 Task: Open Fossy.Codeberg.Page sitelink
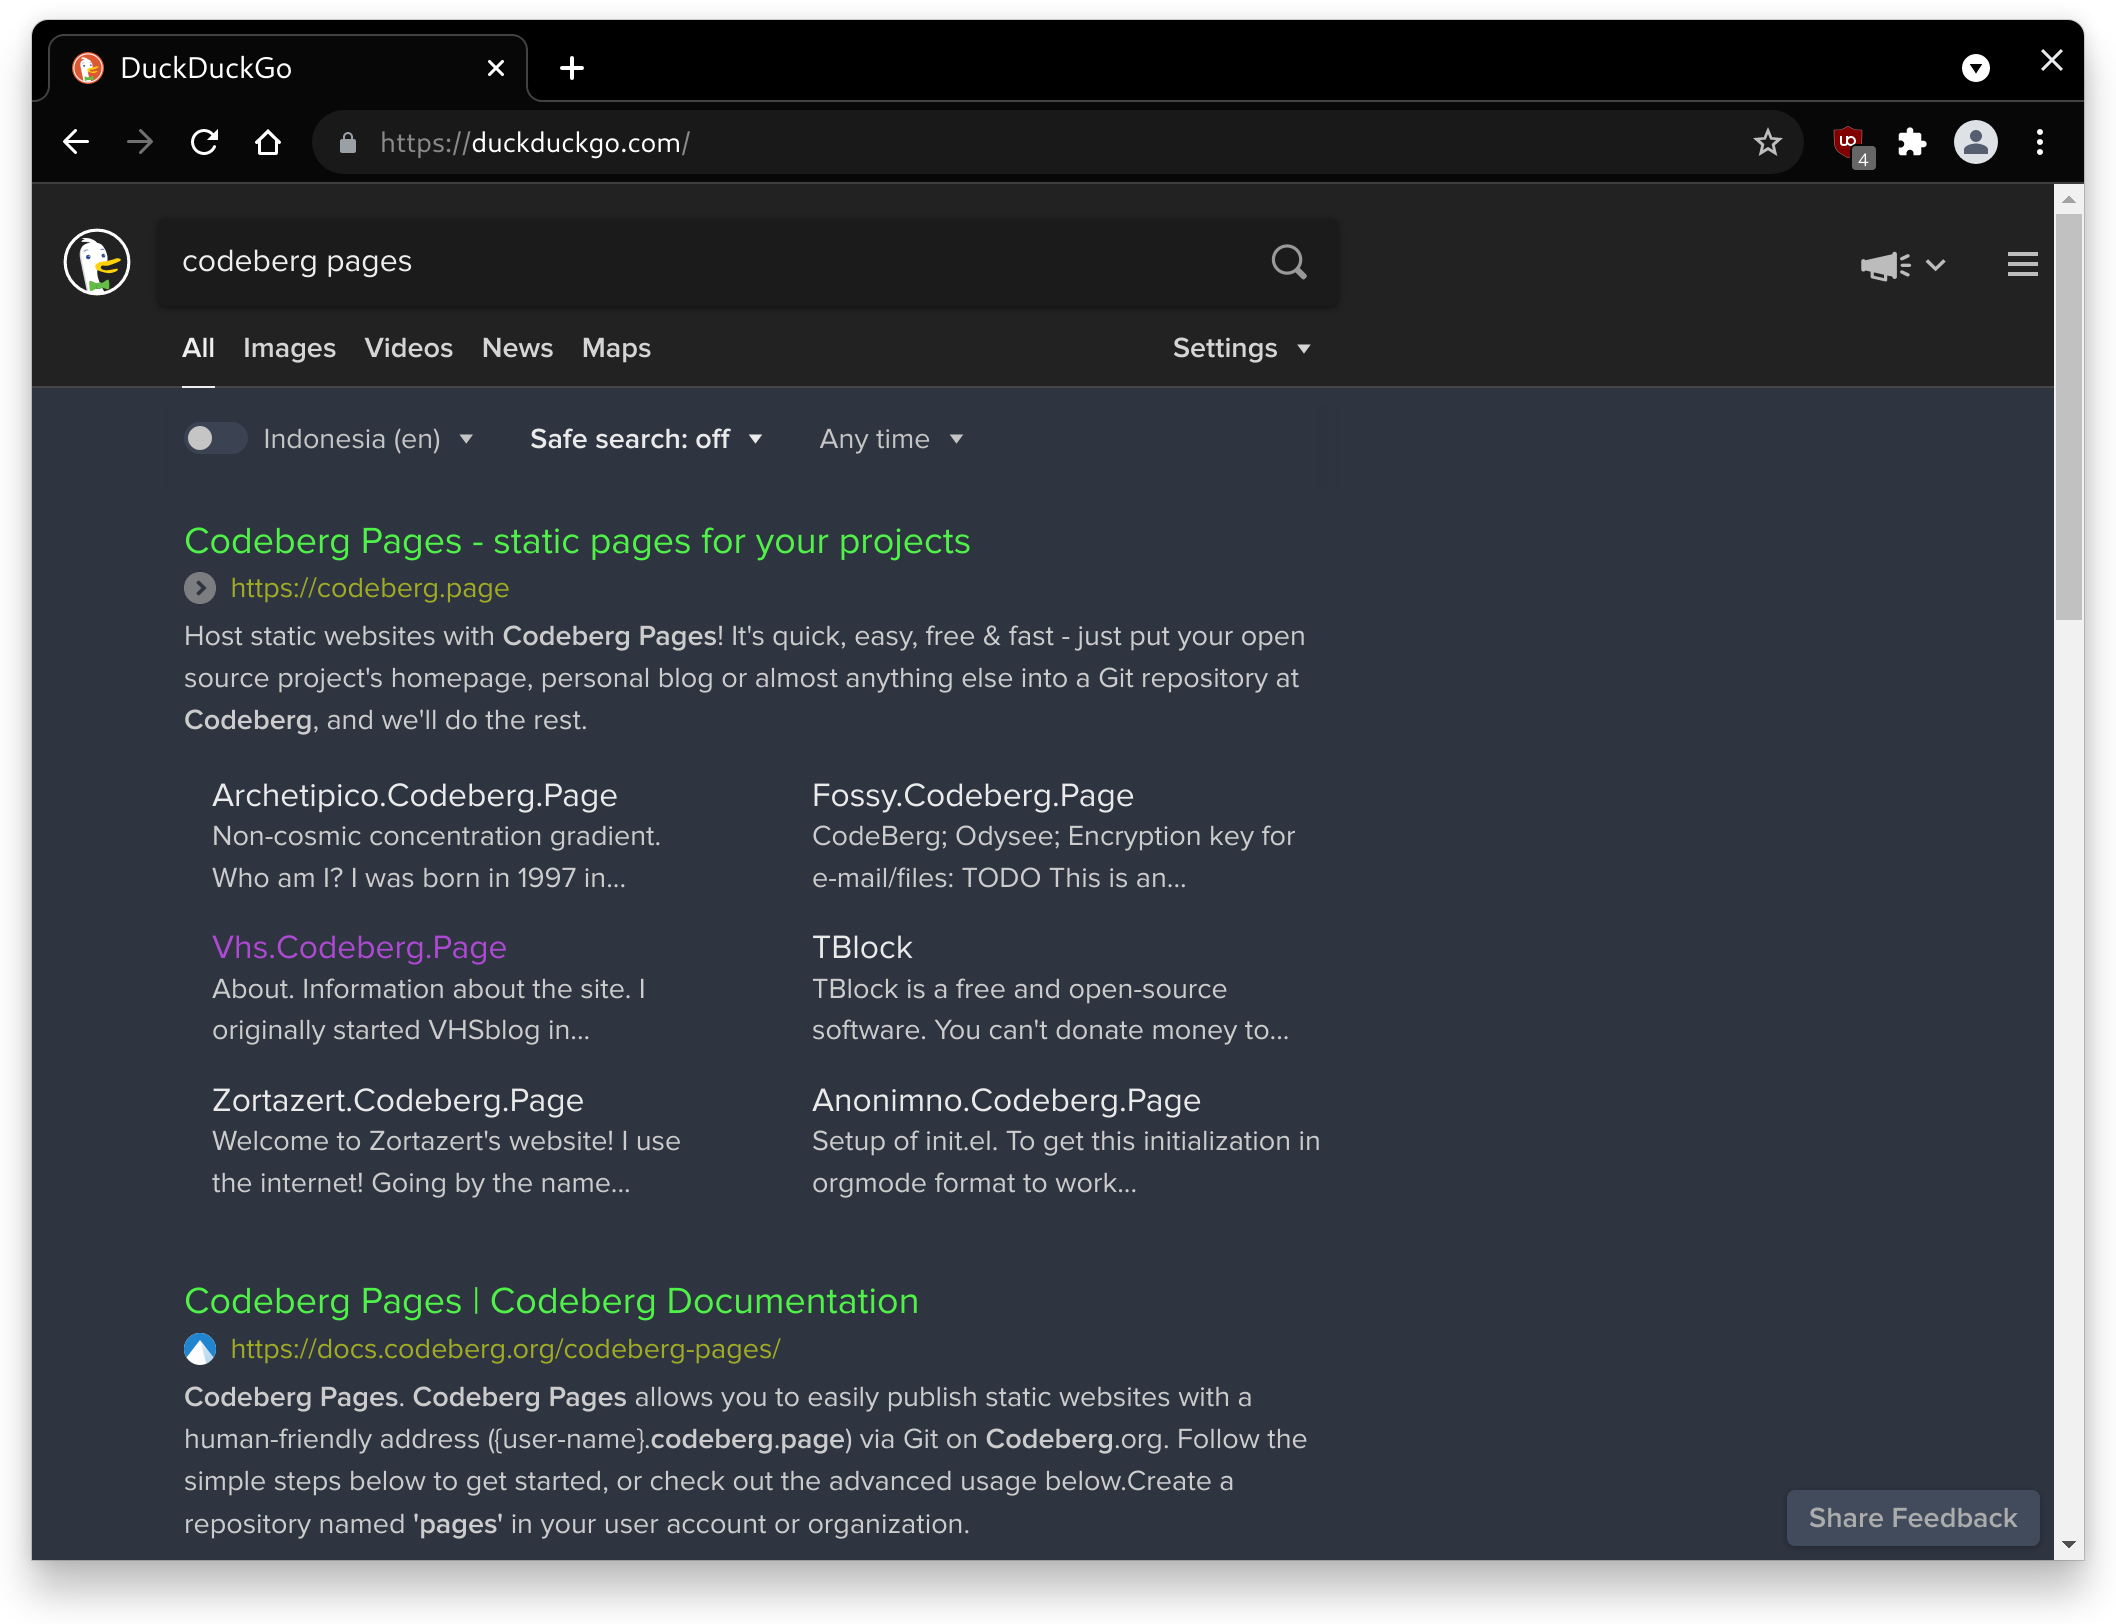pyautogui.click(x=972, y=795)
